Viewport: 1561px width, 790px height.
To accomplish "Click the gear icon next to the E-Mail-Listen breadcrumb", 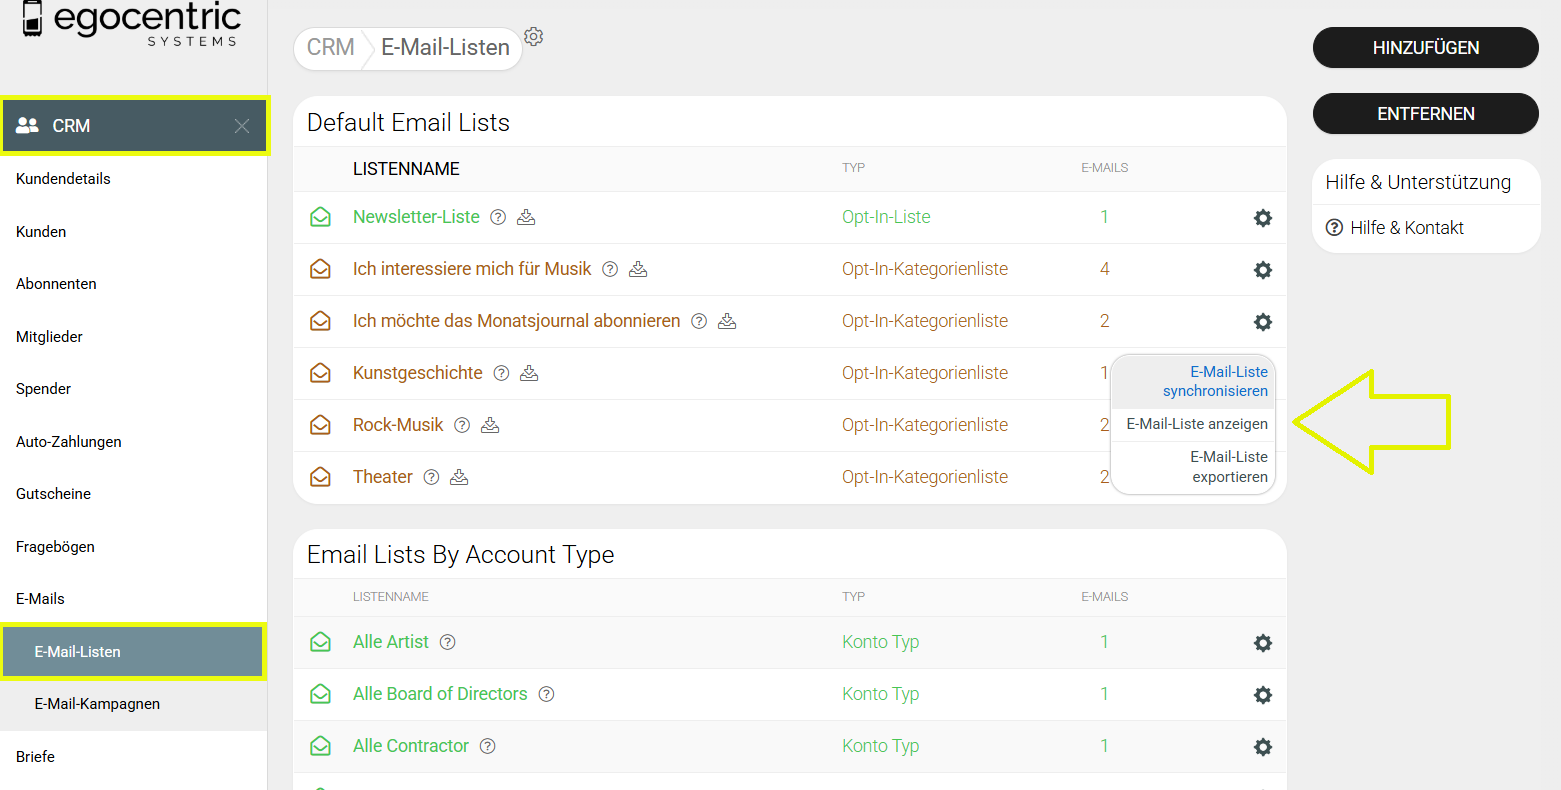I will click(534, 37).
